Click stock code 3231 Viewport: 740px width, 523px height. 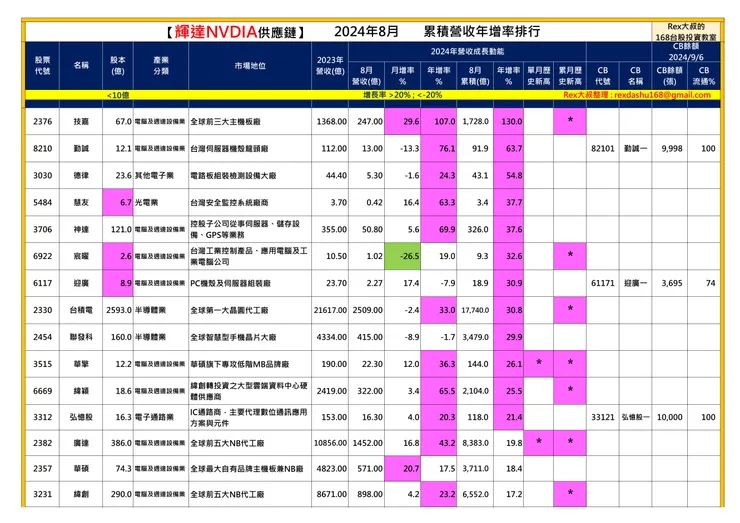click(42, 494)
